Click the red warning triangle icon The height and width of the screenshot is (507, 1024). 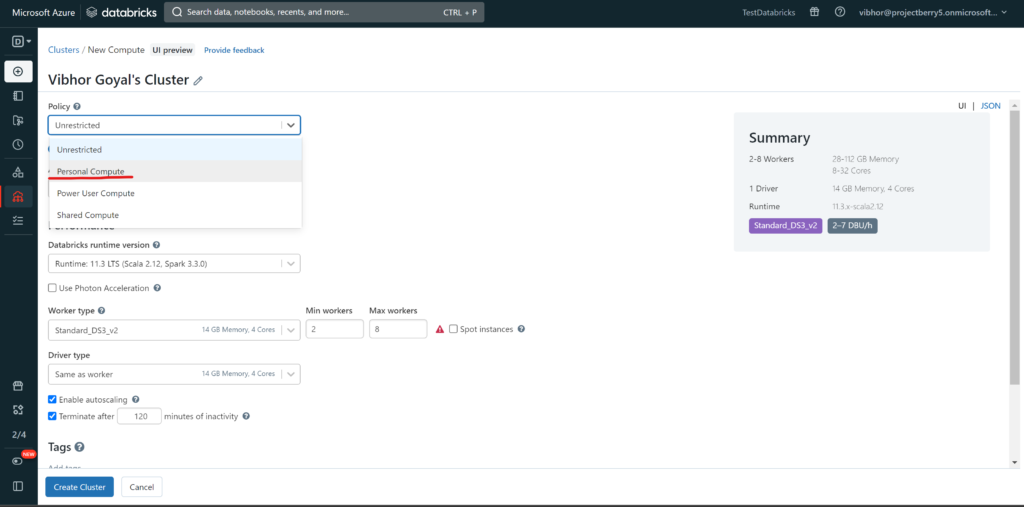(440, 329)
